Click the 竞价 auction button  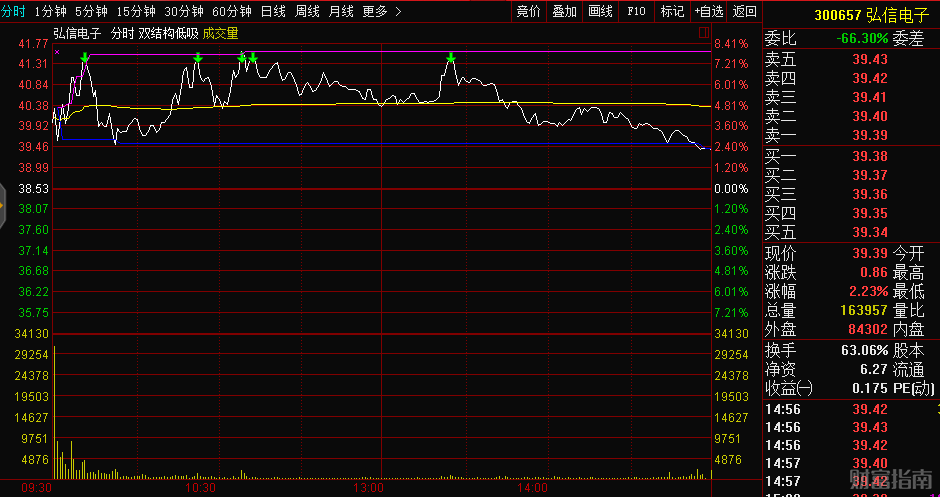pos(528,11)
